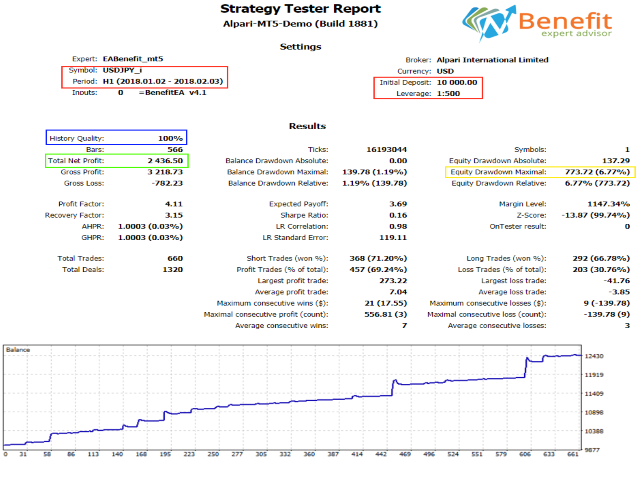Viewport: 640px width, 480px height.
Task: Select Maximum consecutive losses value 9 (-139.78)
Action: 607,303
